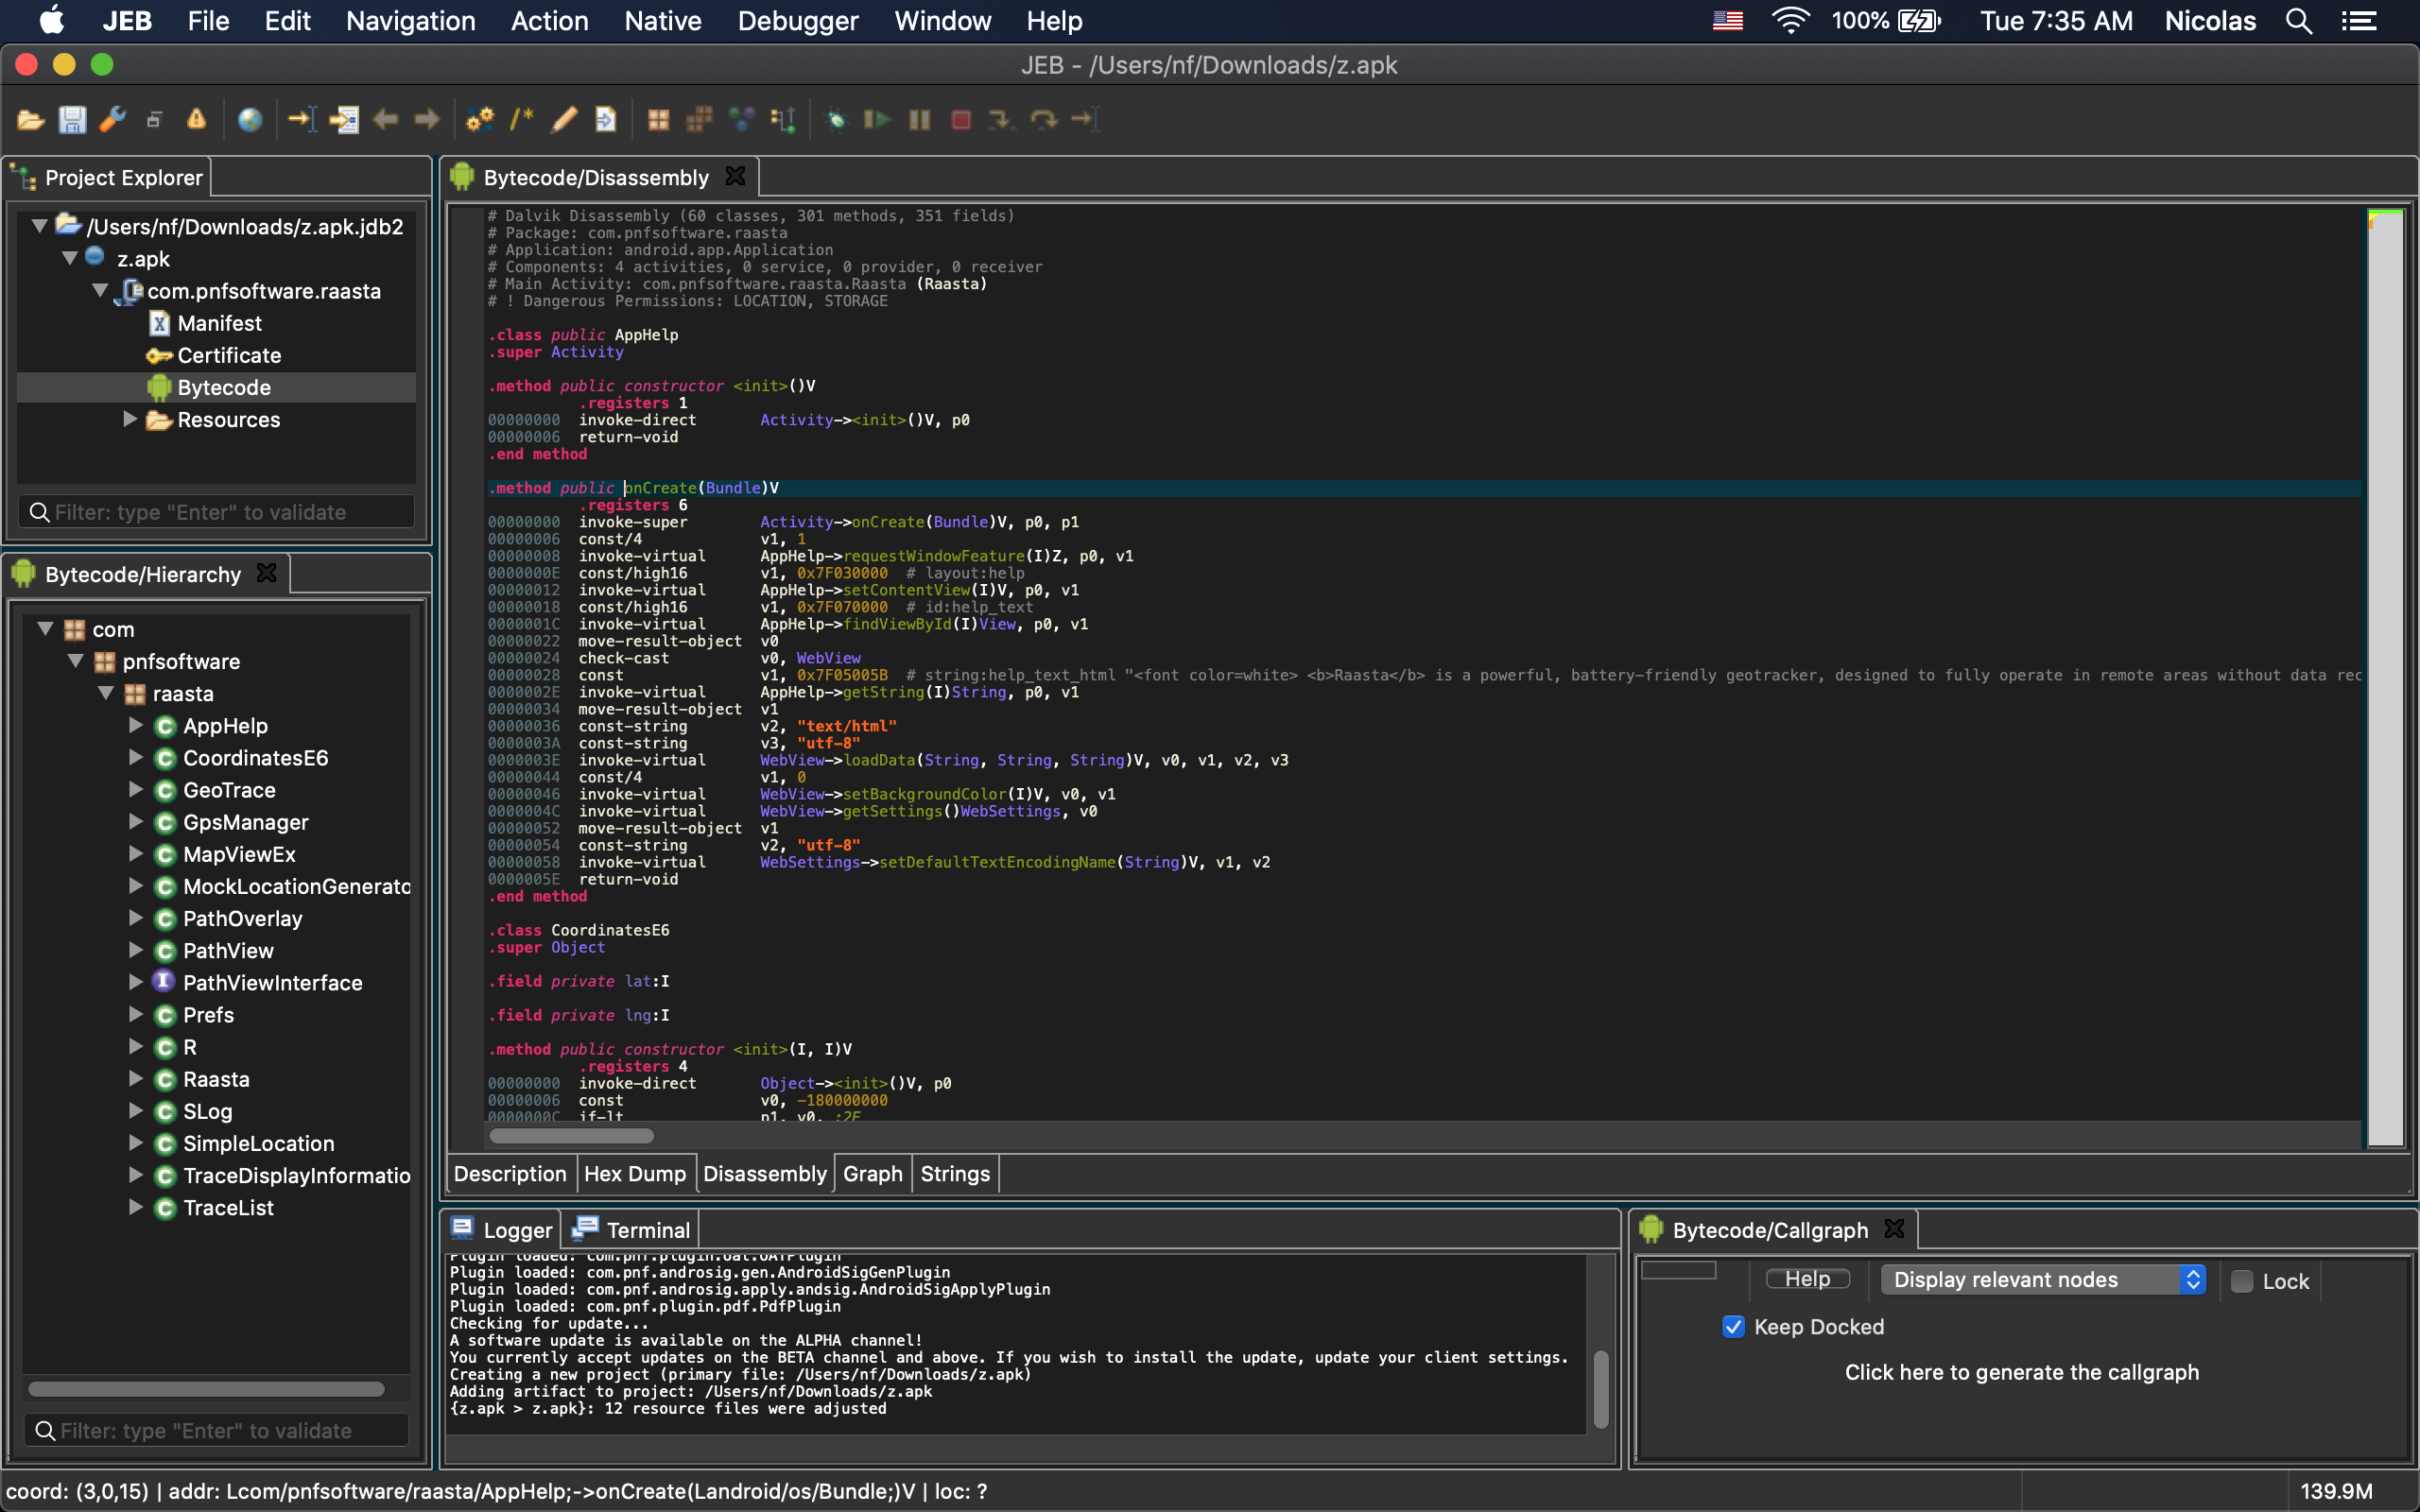The image size is (2420, 1512).
Task: Click the Step Into debugger icon
Action: pos(1000,120)
